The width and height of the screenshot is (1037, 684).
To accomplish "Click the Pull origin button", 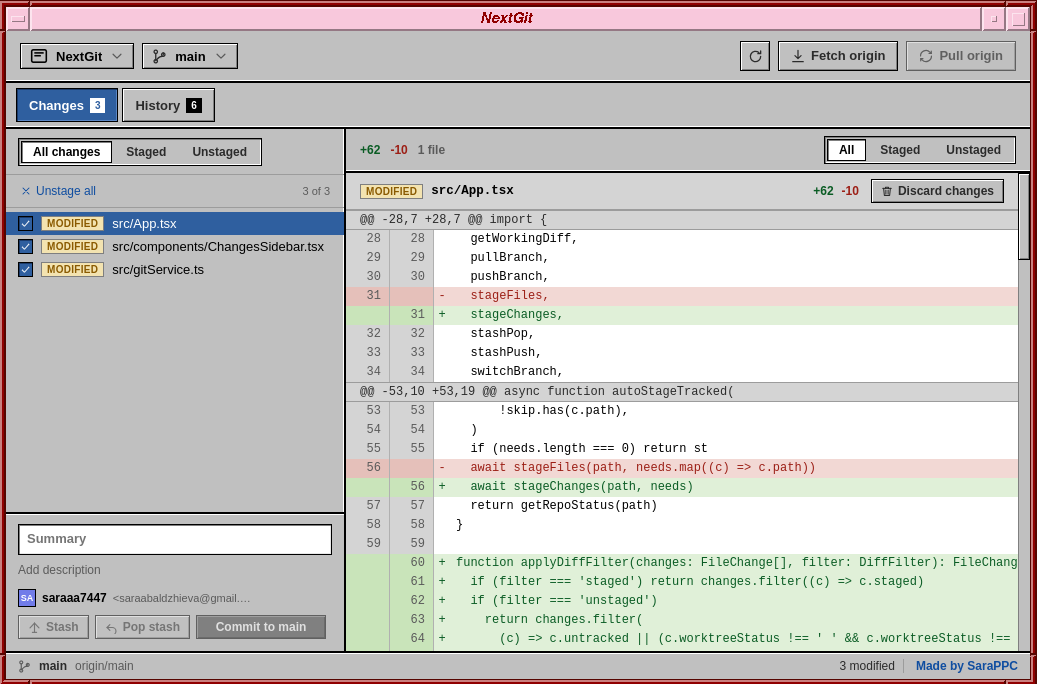I will (961, 56).
